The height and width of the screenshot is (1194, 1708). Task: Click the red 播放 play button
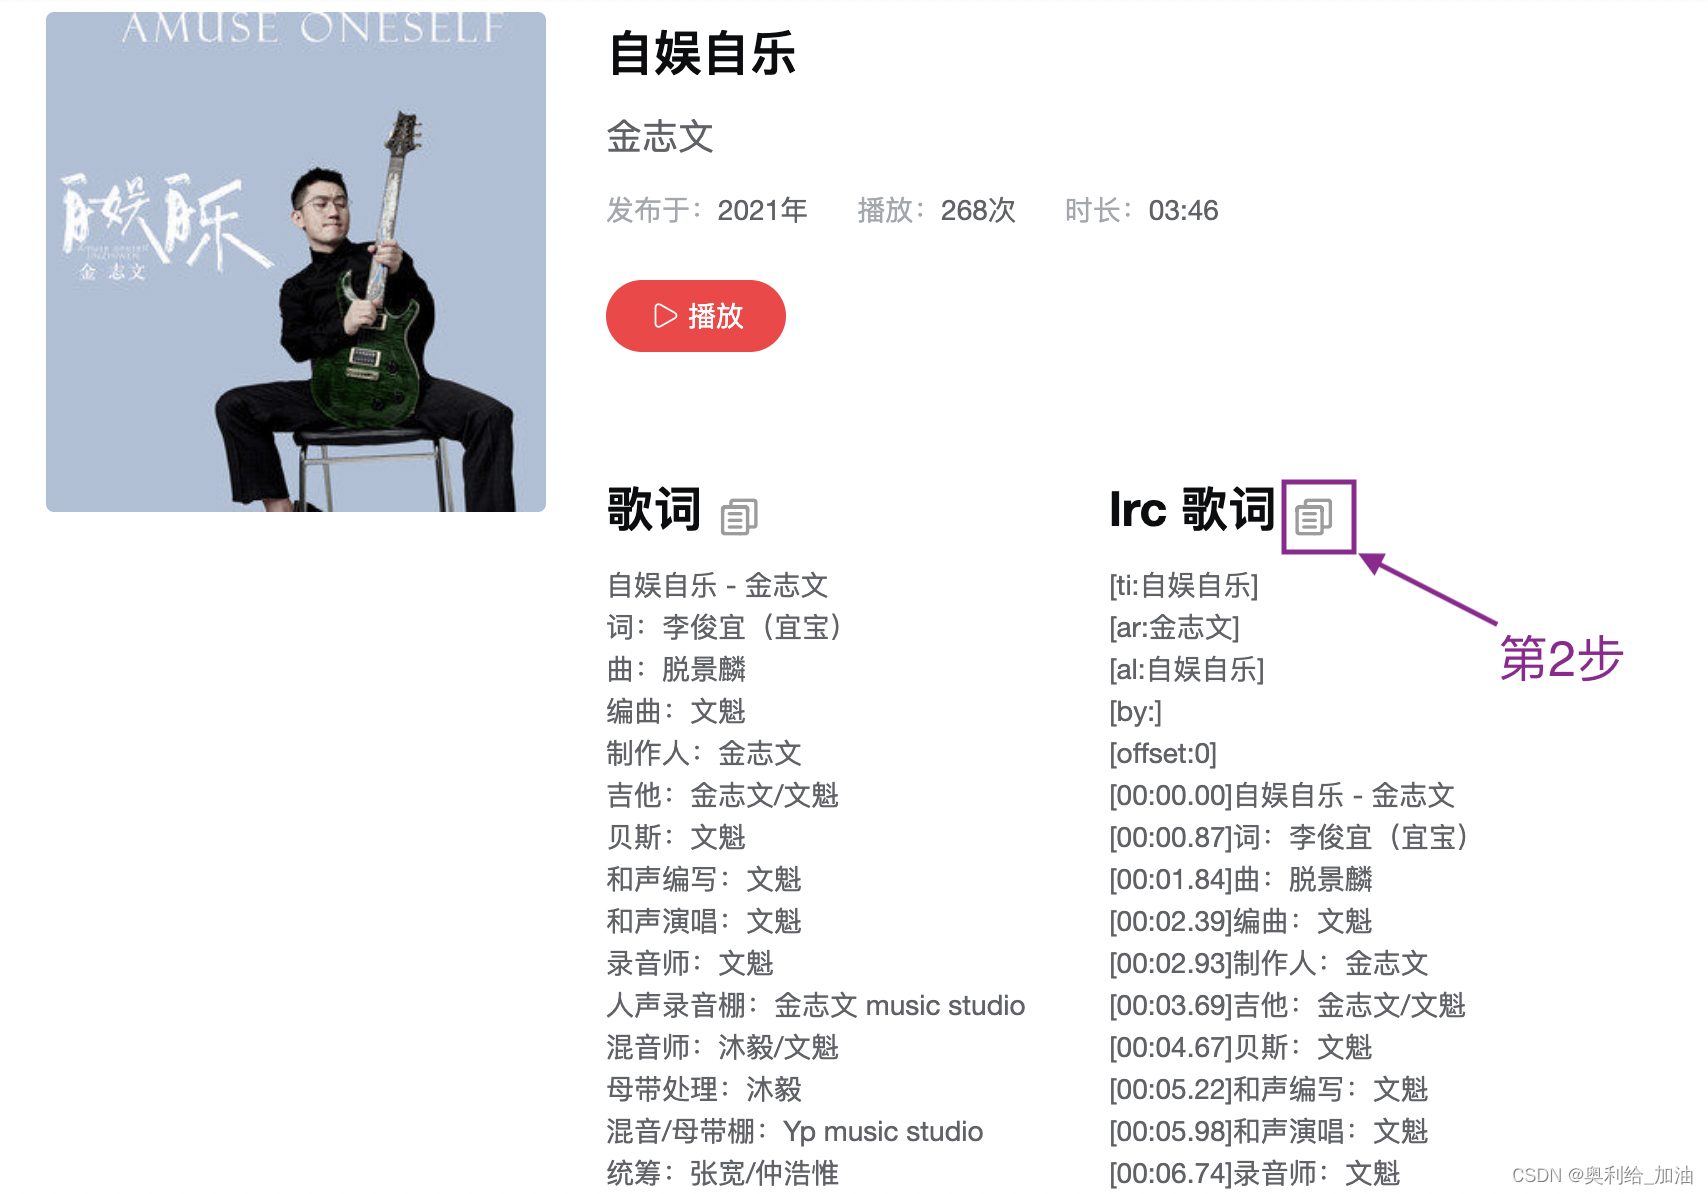(696, 316)
